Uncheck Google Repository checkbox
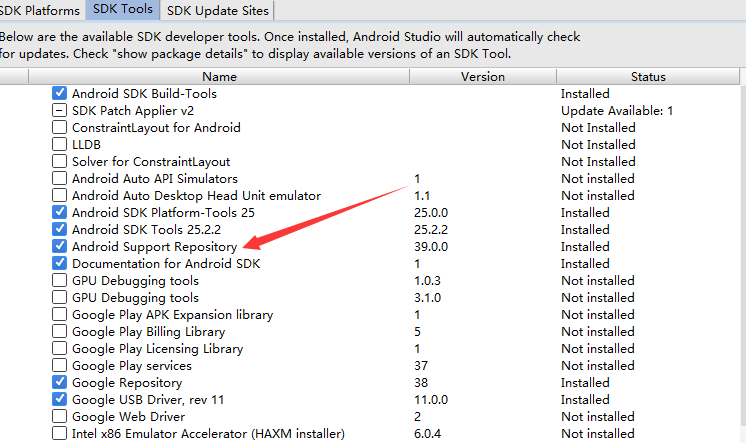The height and width of the screenshot is (443, 746). click(59, 383)
